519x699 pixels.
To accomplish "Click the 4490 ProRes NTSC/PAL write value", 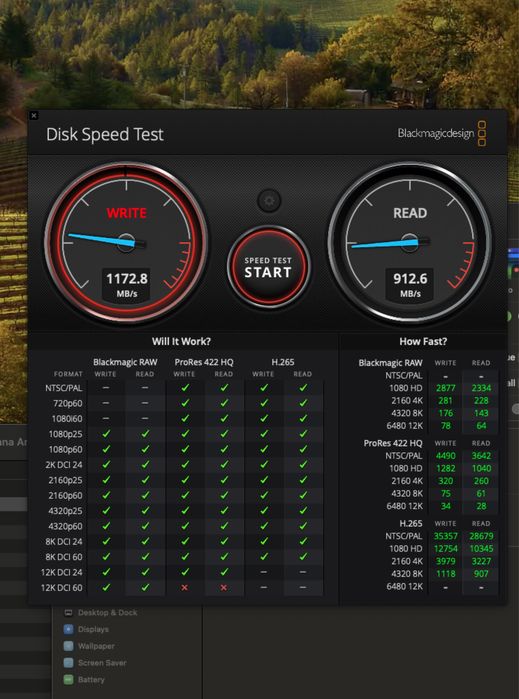I will (445, 456).
